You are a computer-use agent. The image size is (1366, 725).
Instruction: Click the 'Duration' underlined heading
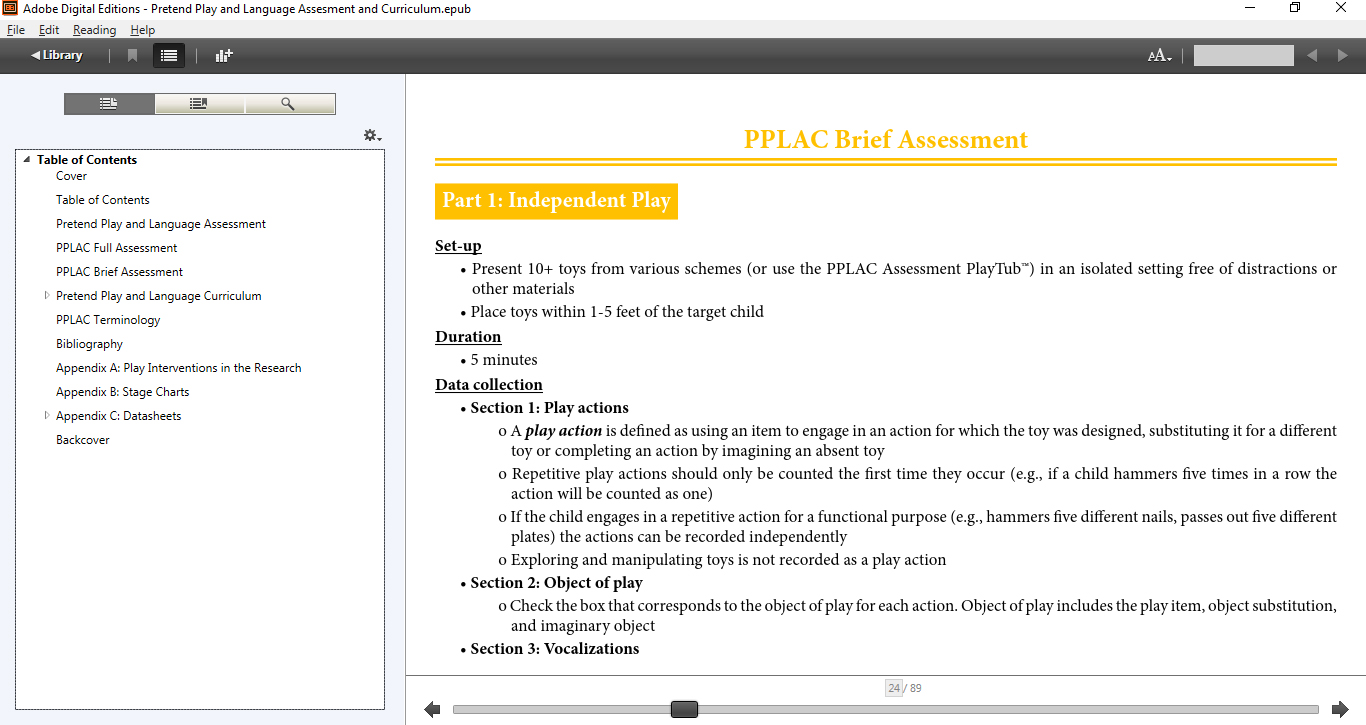(x=468, y=337)
